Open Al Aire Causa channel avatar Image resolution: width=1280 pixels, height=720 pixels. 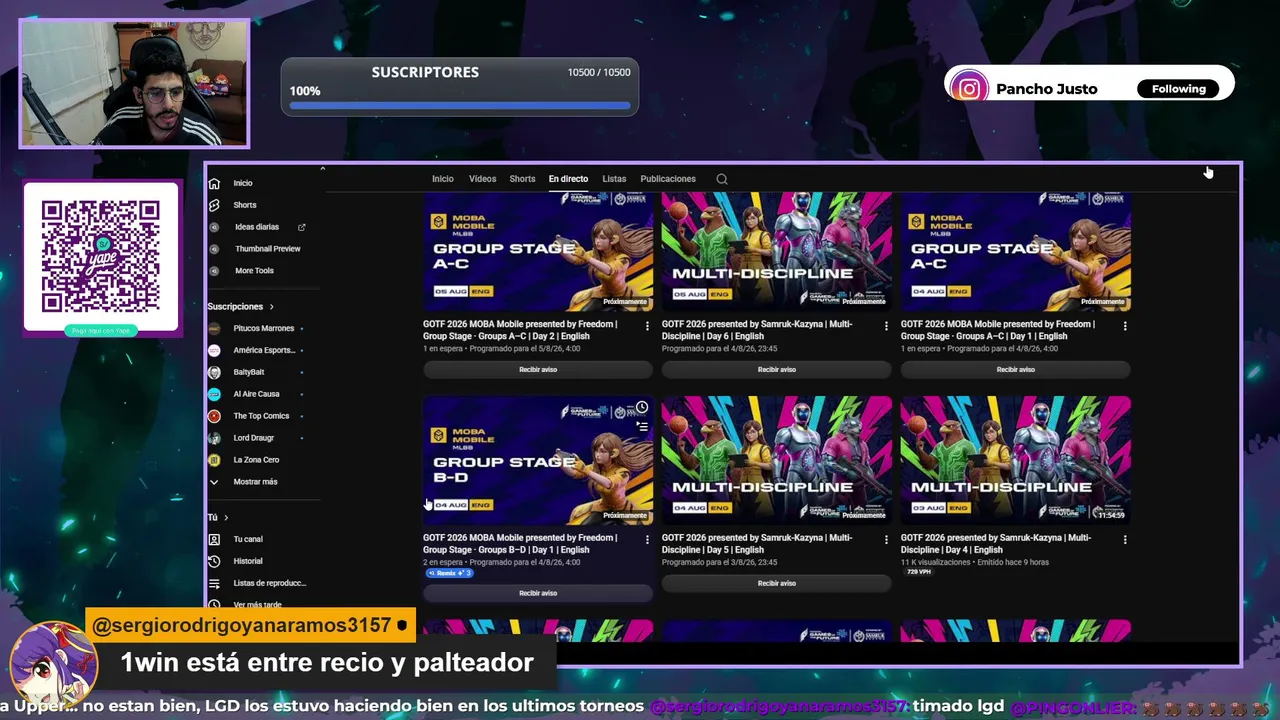[214, 394]
